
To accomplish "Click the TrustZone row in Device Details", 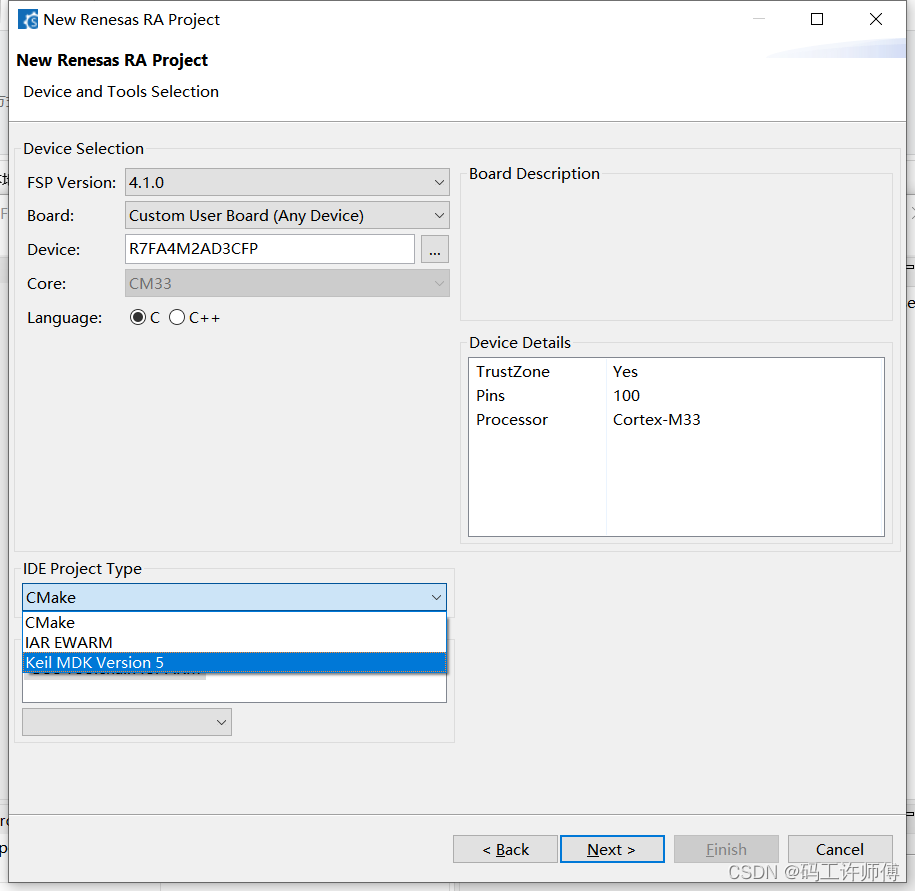I will (x=676, y=372).
